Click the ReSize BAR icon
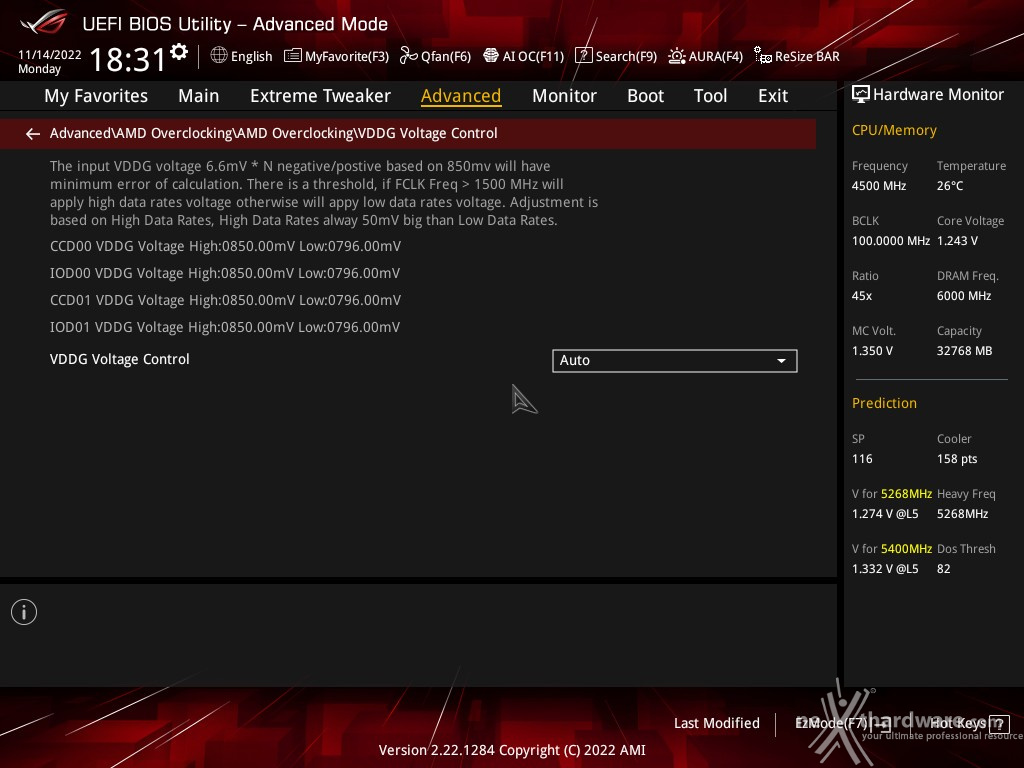 pos(762,56)
